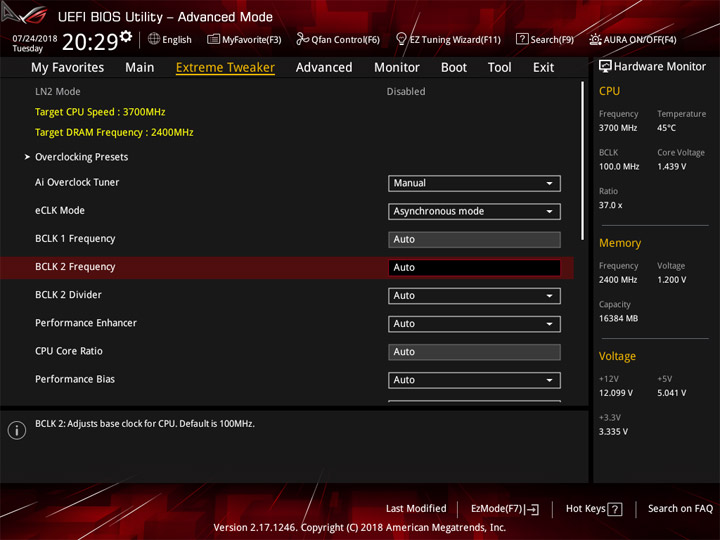
Task: Open Qfan Control fan icon
Action: click(x=302, y=39)
